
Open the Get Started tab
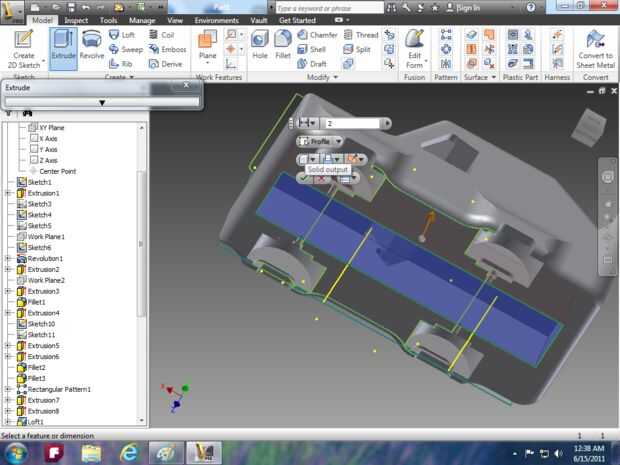pos(297,20)
